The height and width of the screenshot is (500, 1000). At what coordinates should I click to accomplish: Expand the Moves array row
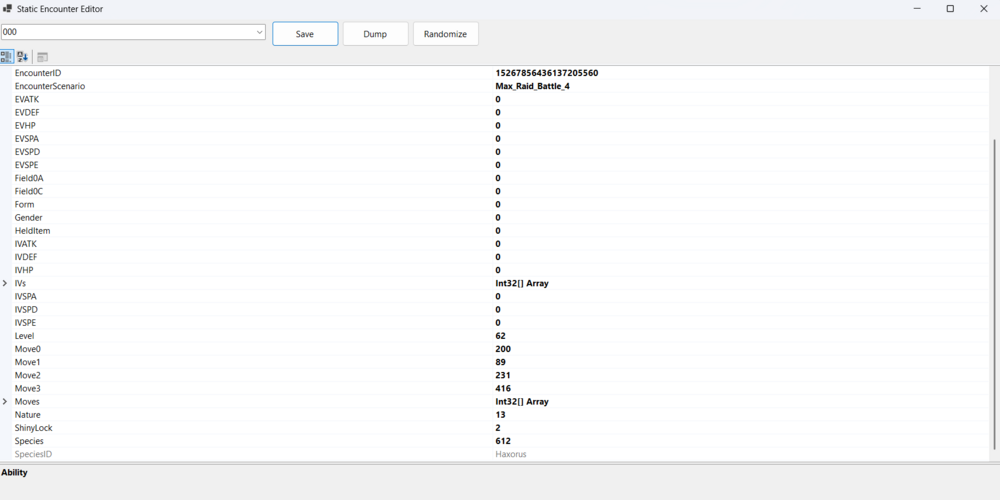pyautogui.click(x=5, y=402)
